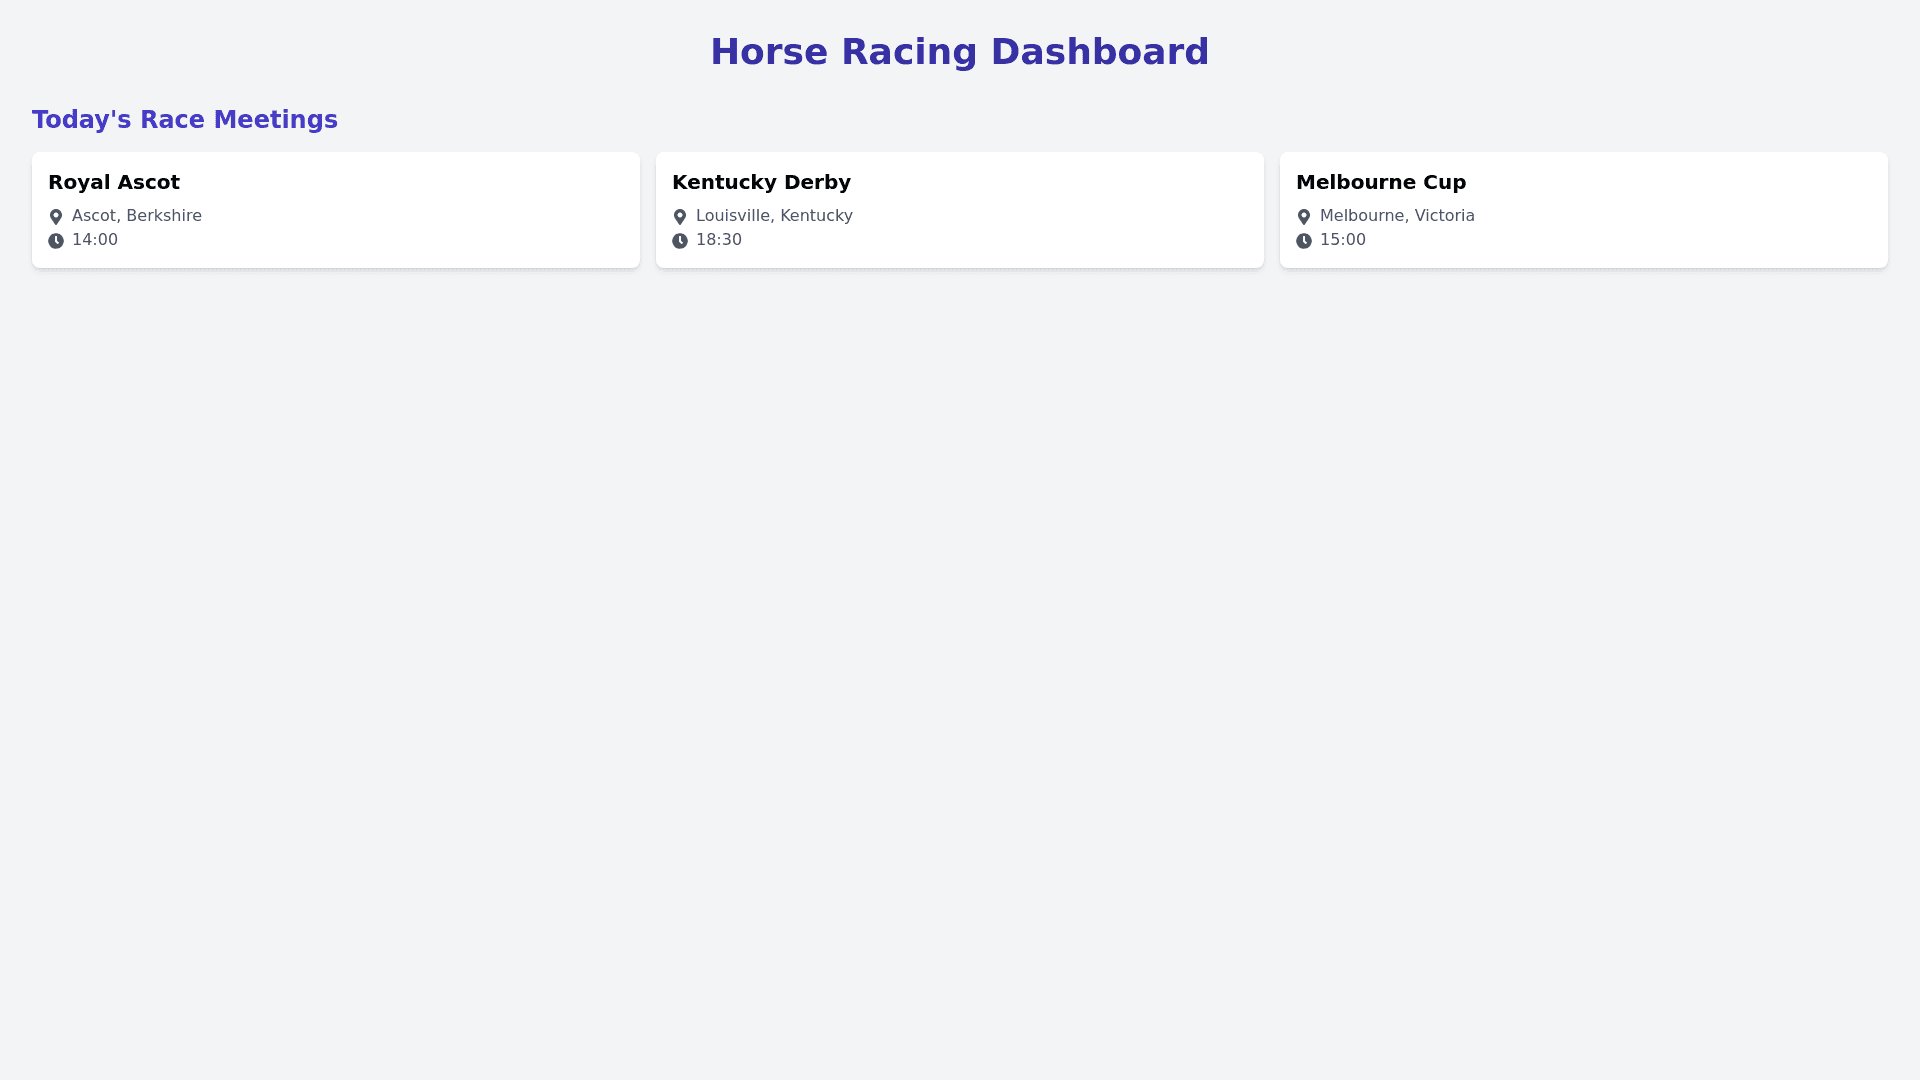The height and width of the screenshot is (1080, 1920).
Task: Click the Today's Race Meetings heading
Action: click(x=185, y=120)
